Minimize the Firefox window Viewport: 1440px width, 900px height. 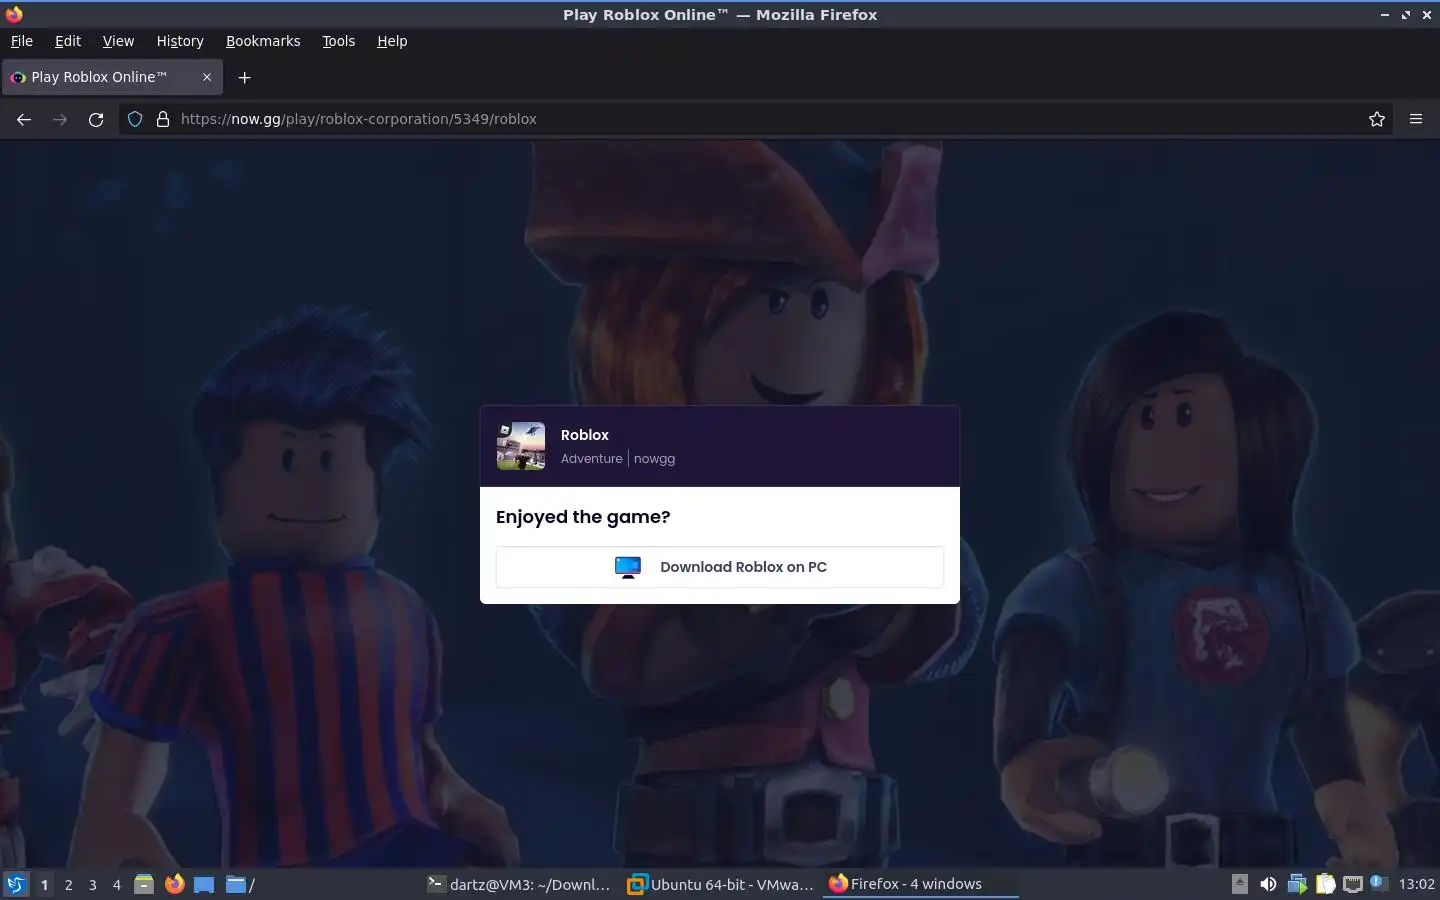[1384, 15]
